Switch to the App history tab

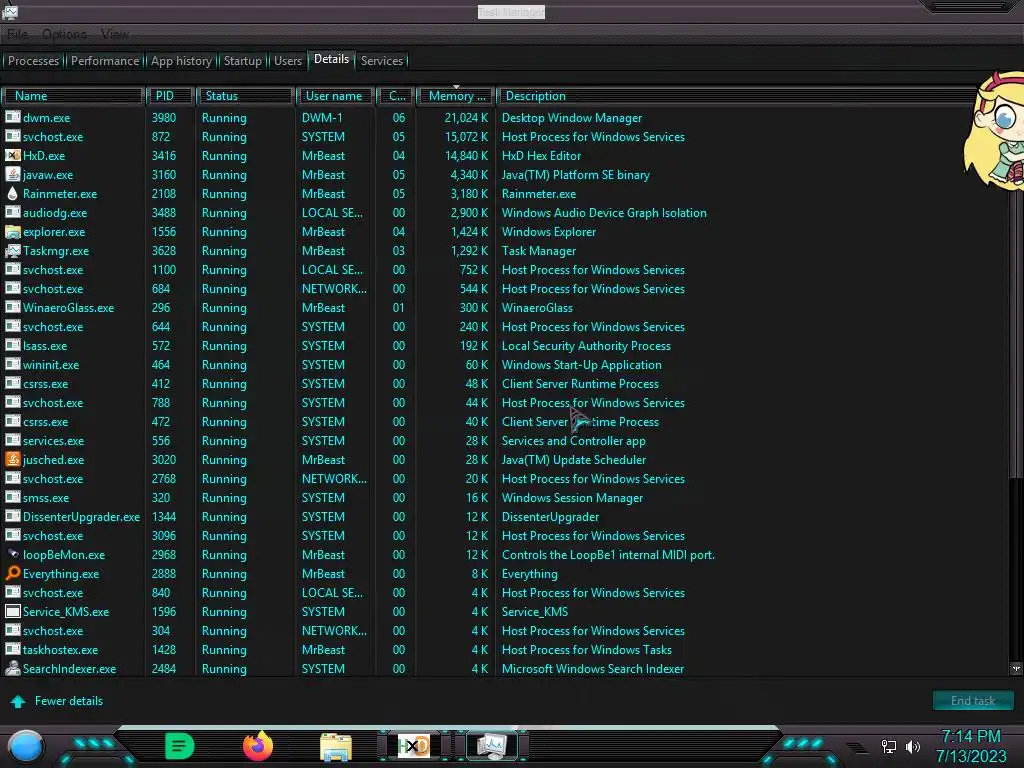tap(182, 61)
